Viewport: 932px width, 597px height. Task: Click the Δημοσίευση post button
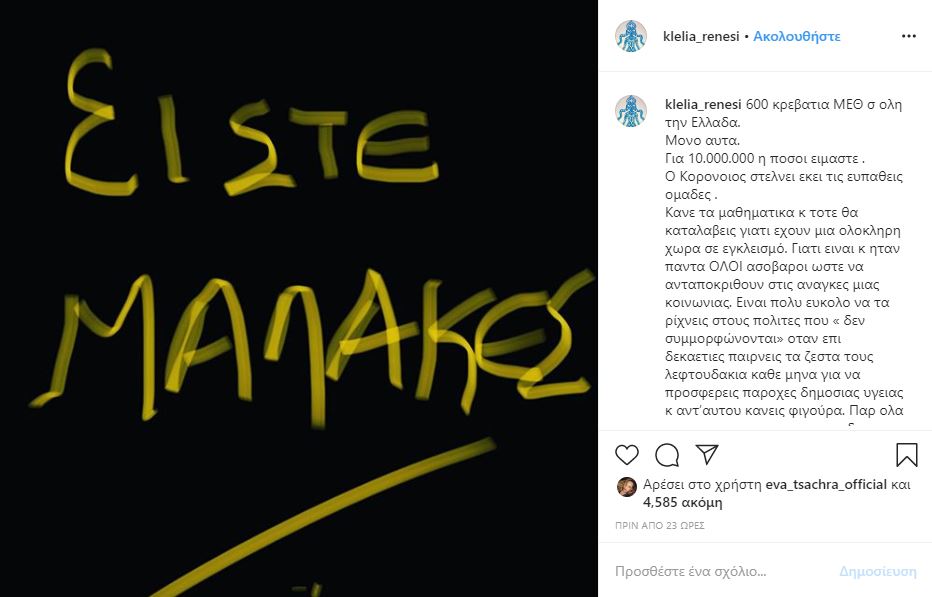(877, 571)
